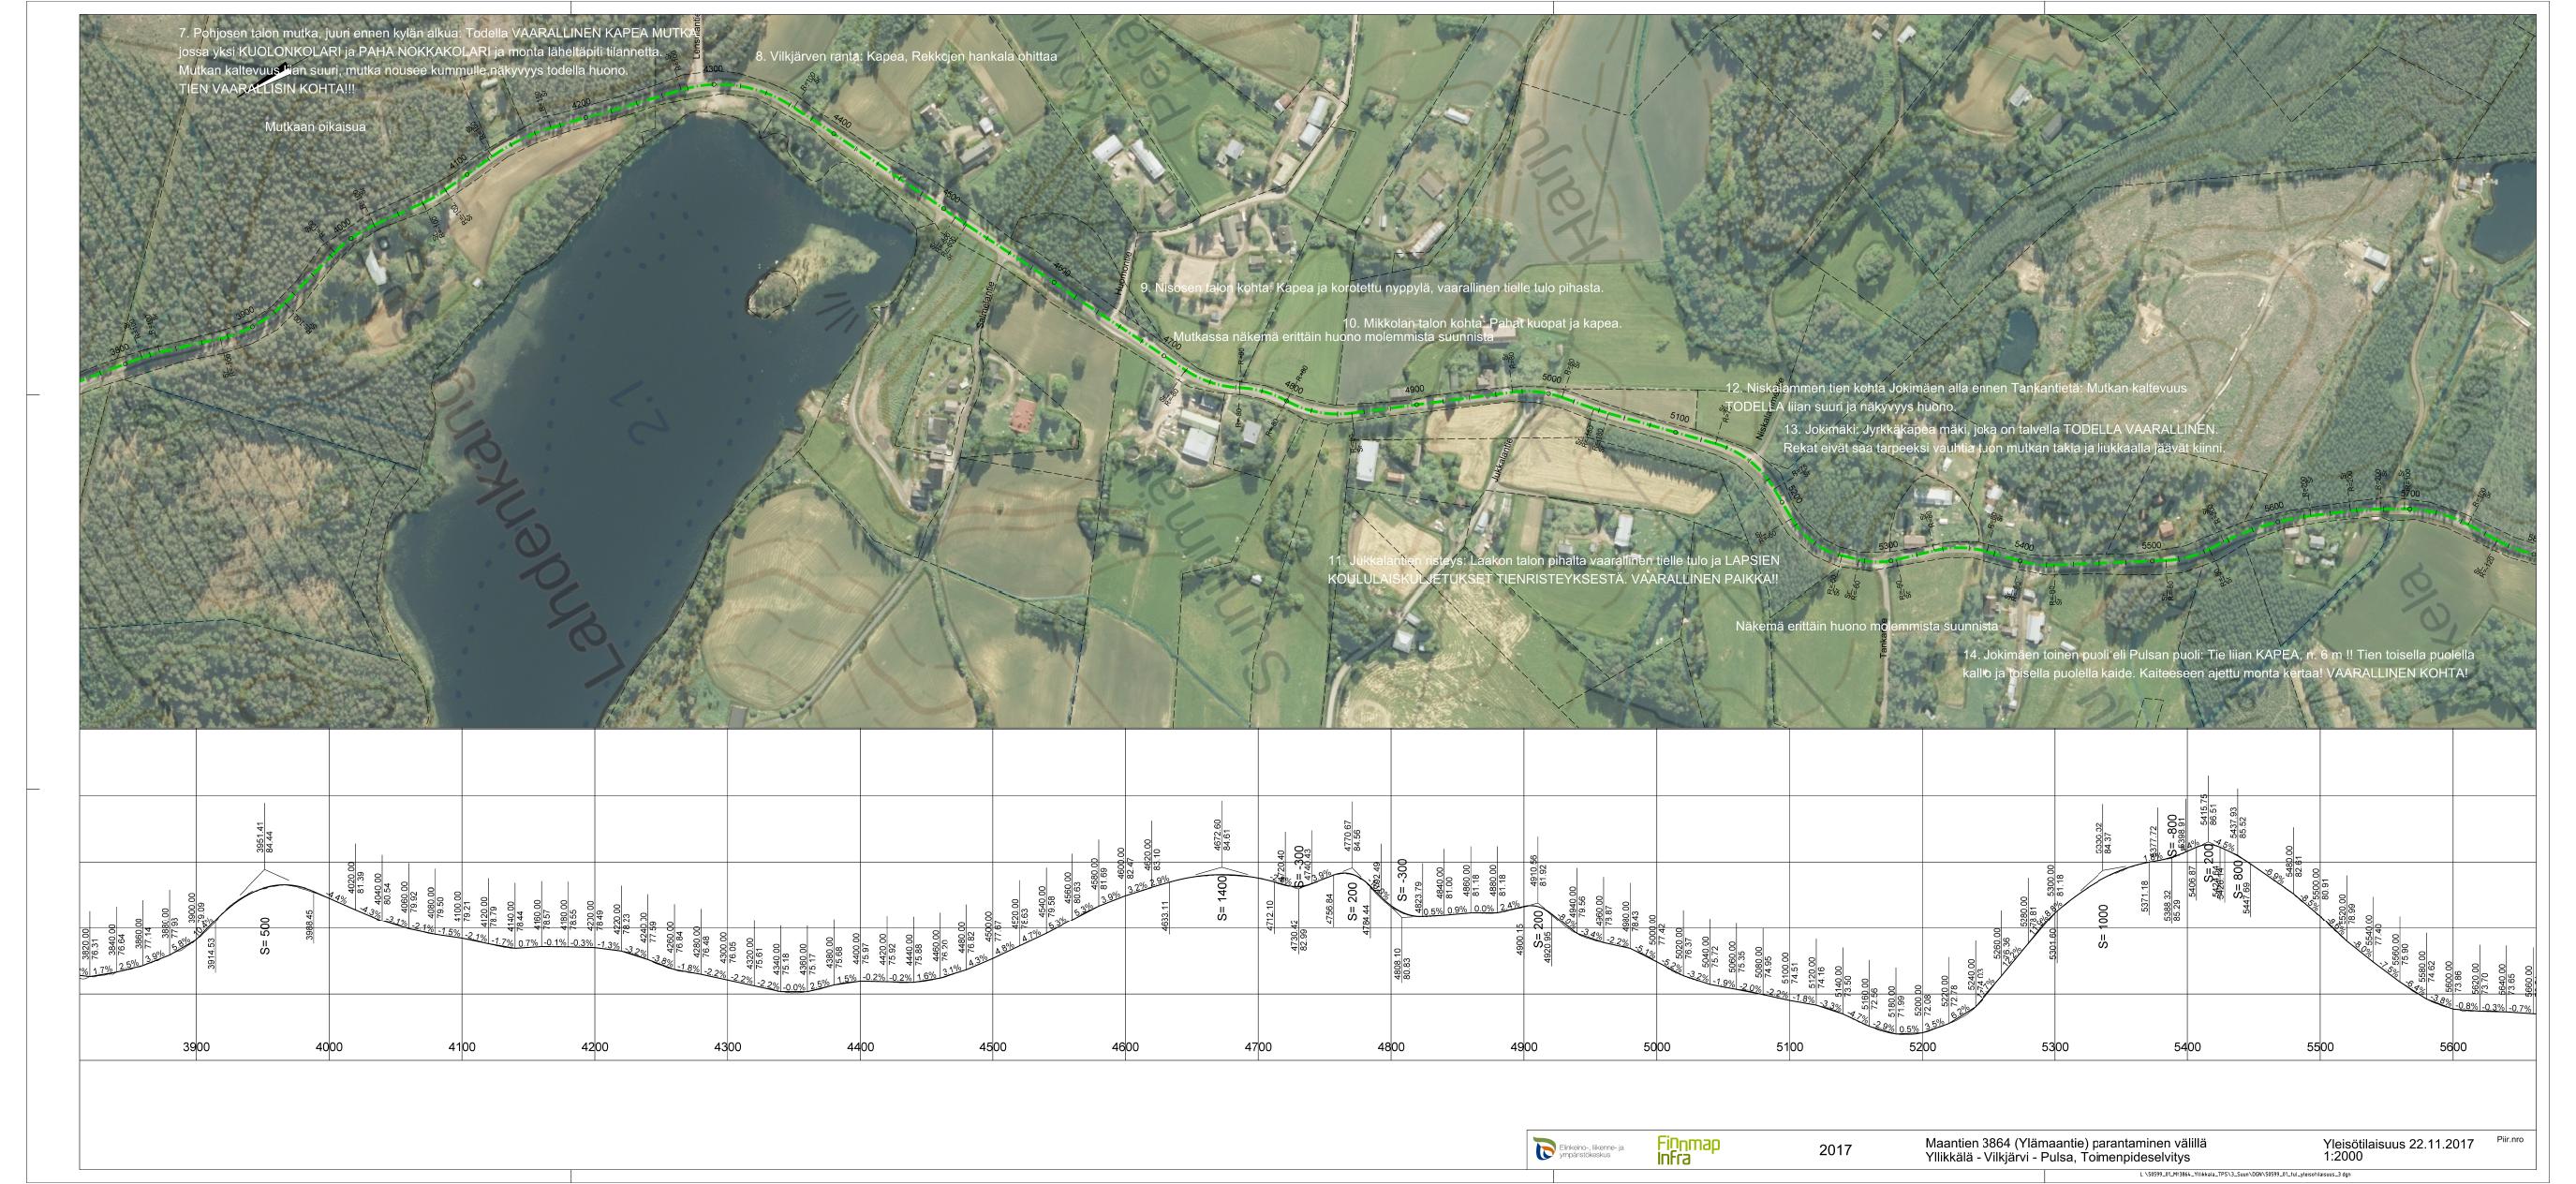Click annotation '8. Vilkjärven ranta: Kapea, Rekkojen hankala ohittaa'
Viewport: 2576px width, 1184px height.
click(x=906, y=57)
